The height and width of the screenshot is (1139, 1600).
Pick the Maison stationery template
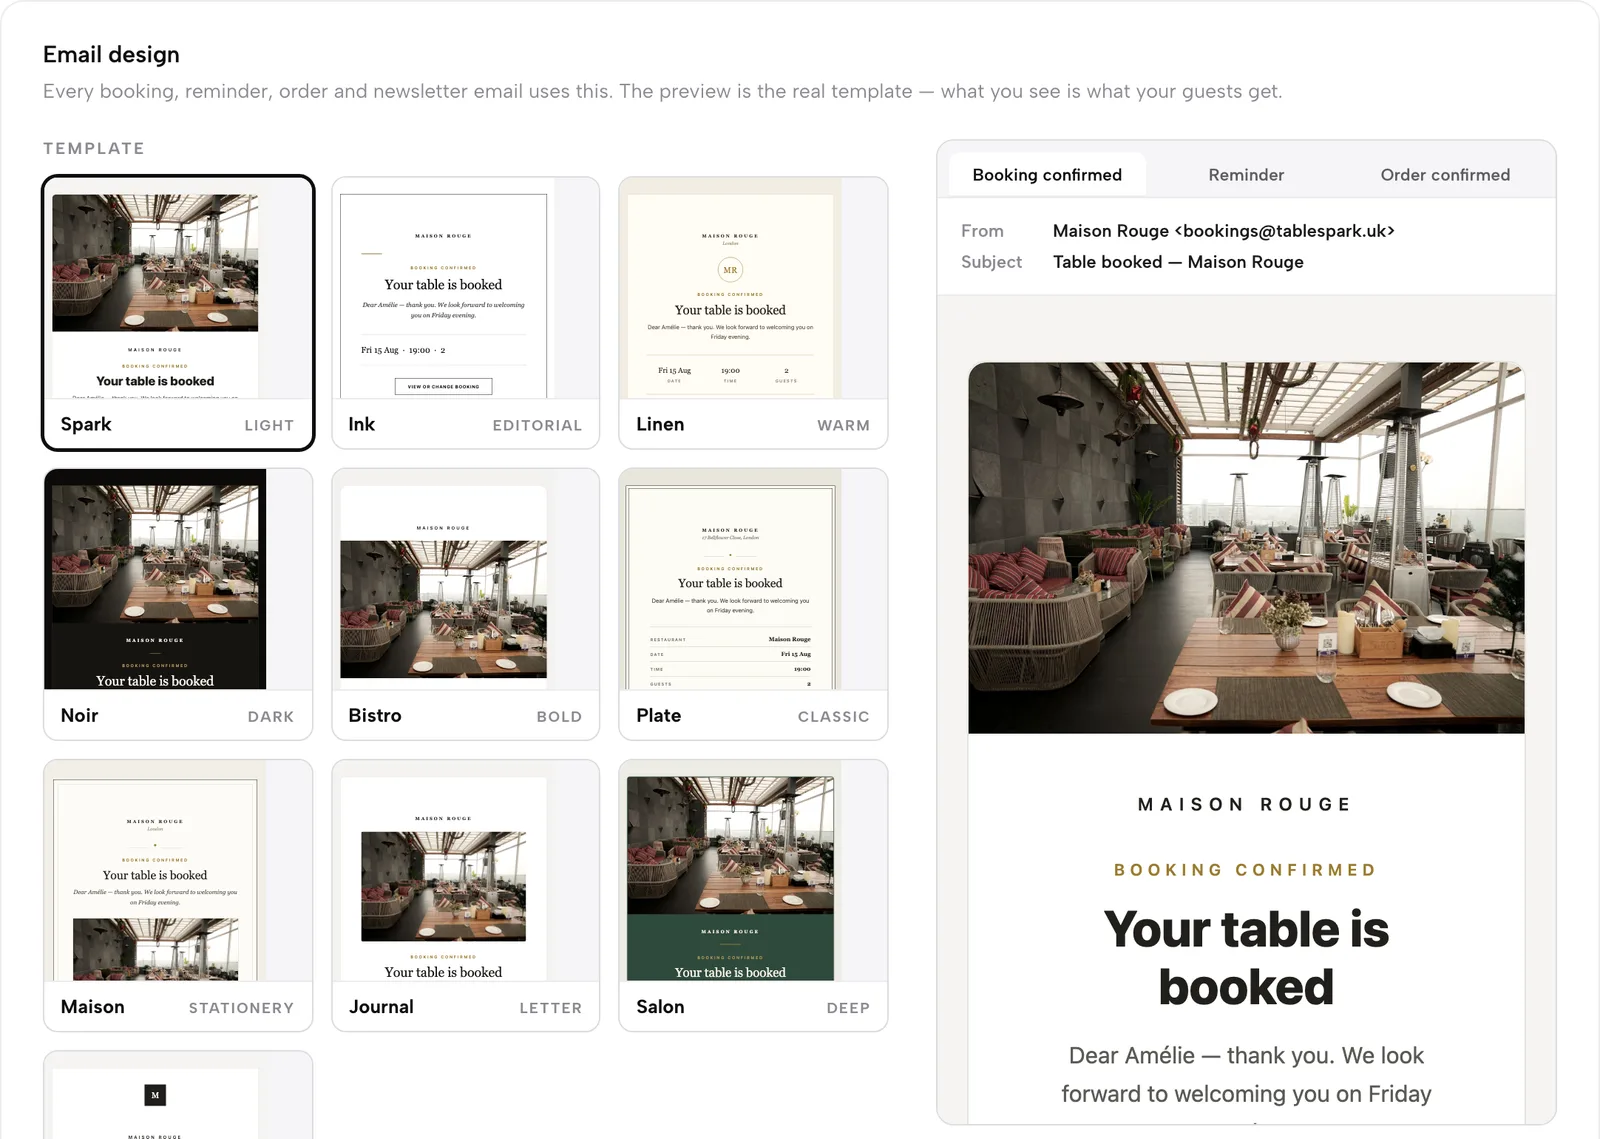coord(178,895)
